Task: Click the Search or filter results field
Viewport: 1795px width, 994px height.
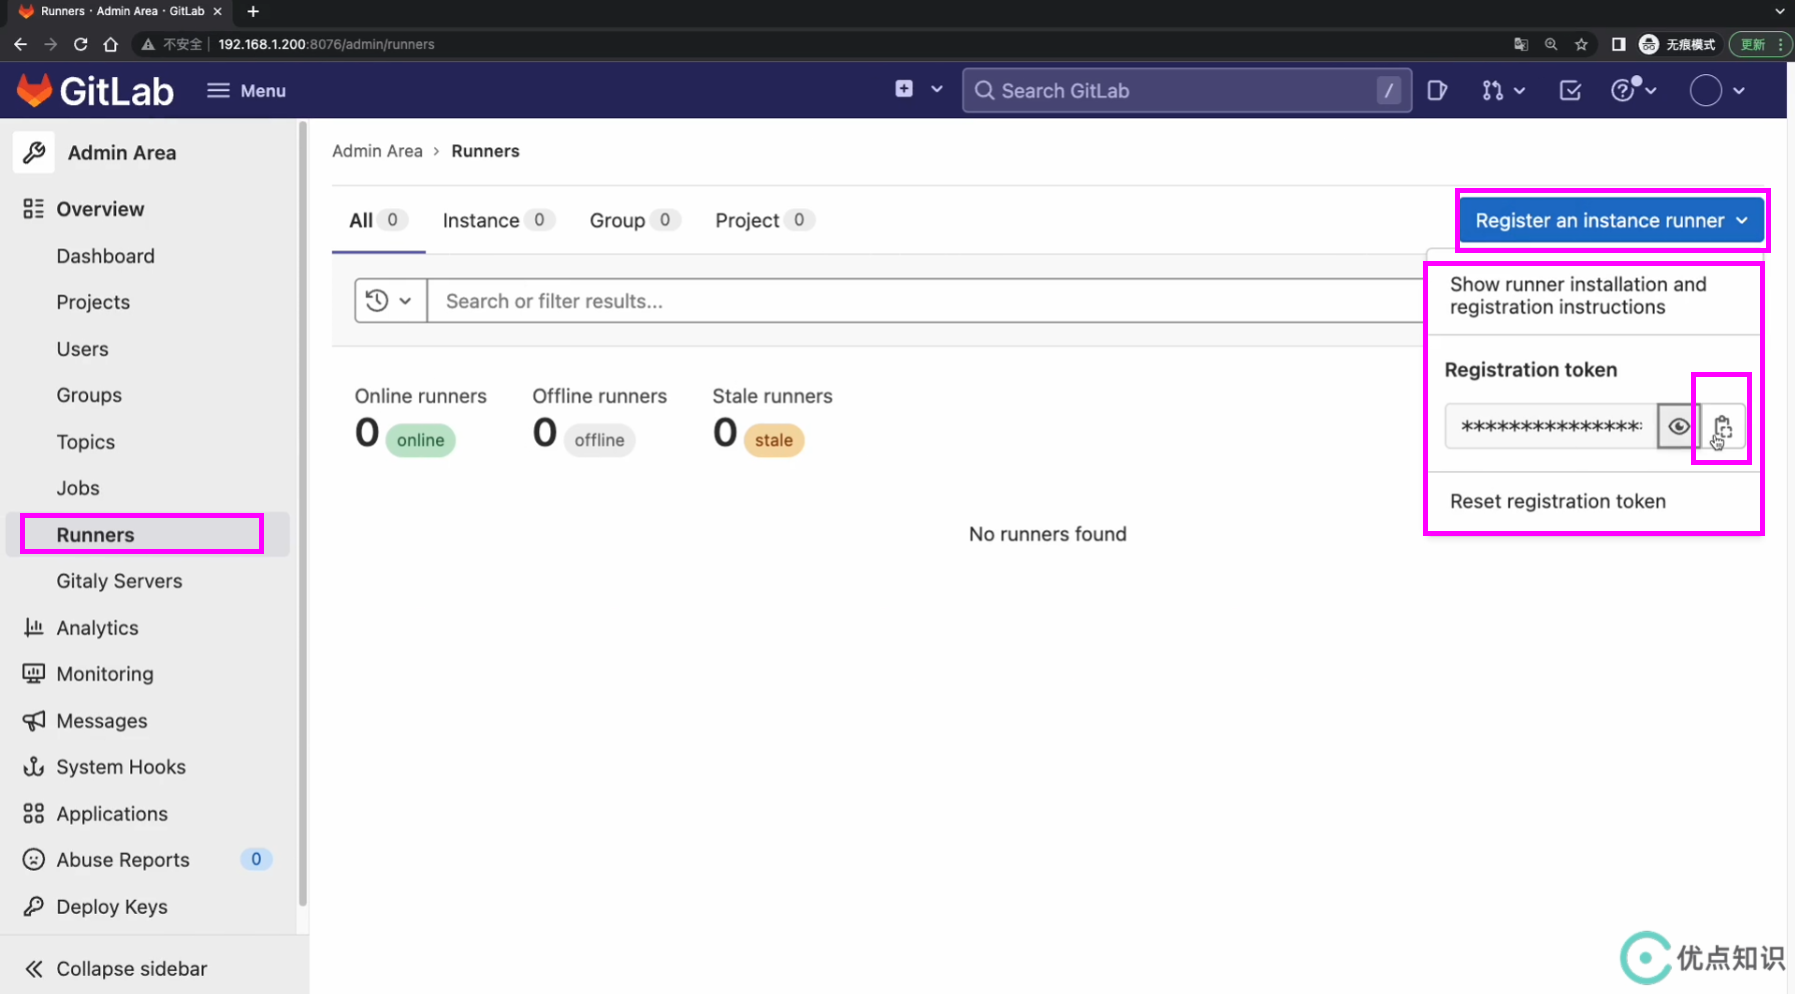Action: 926,301
